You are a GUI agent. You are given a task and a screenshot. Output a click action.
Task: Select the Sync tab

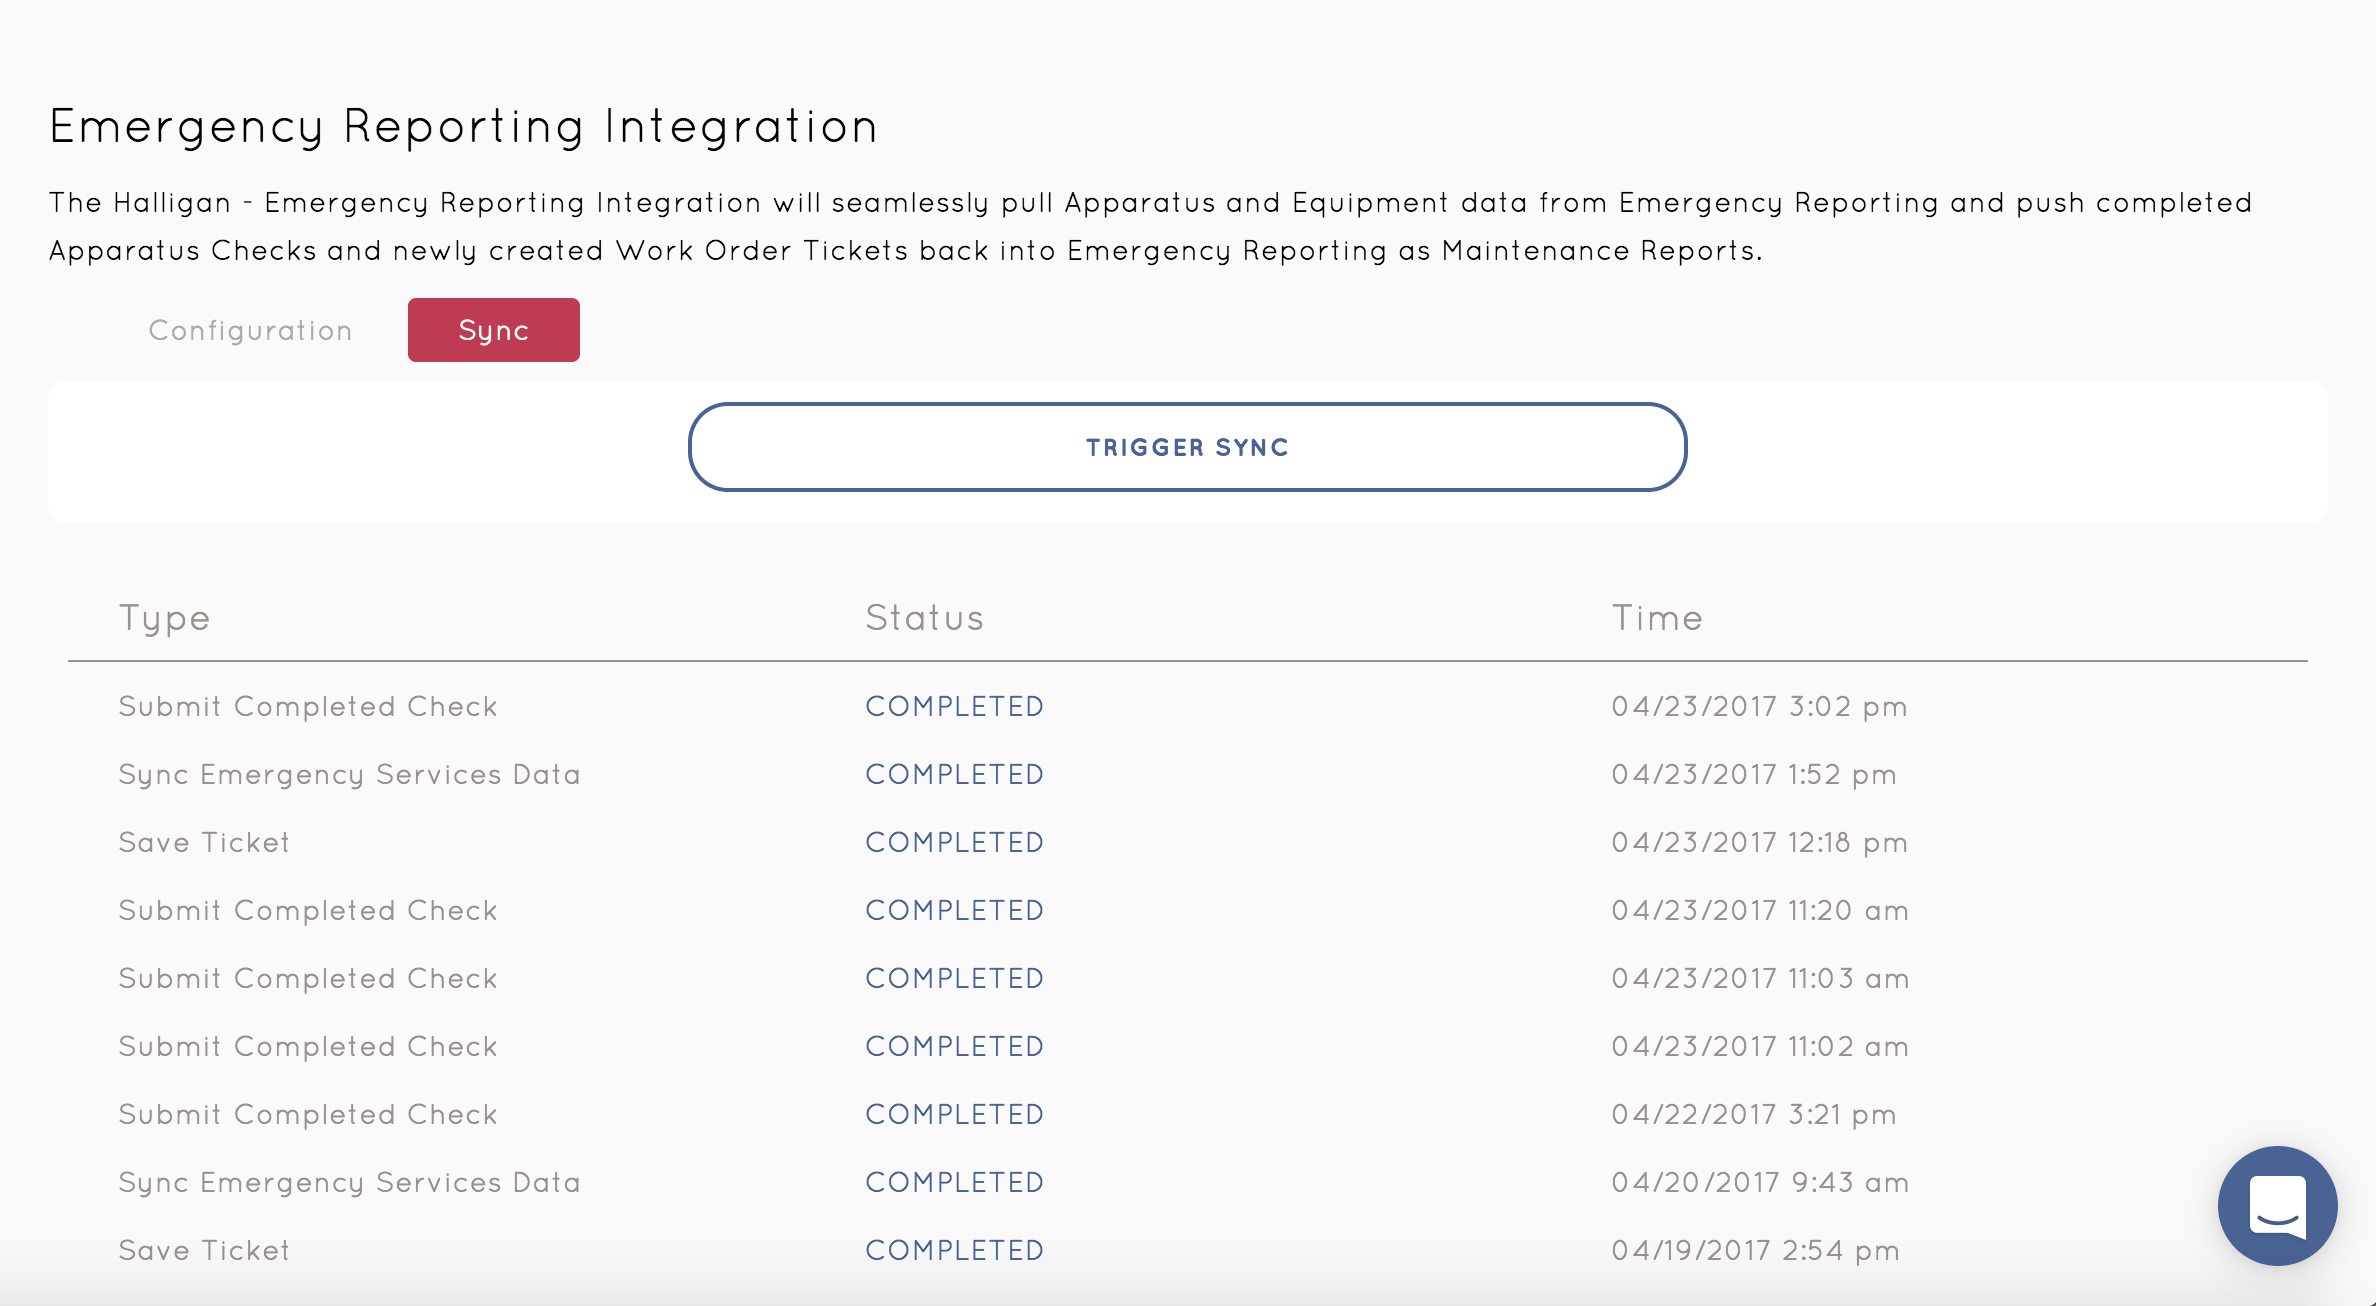pos(493,329)
